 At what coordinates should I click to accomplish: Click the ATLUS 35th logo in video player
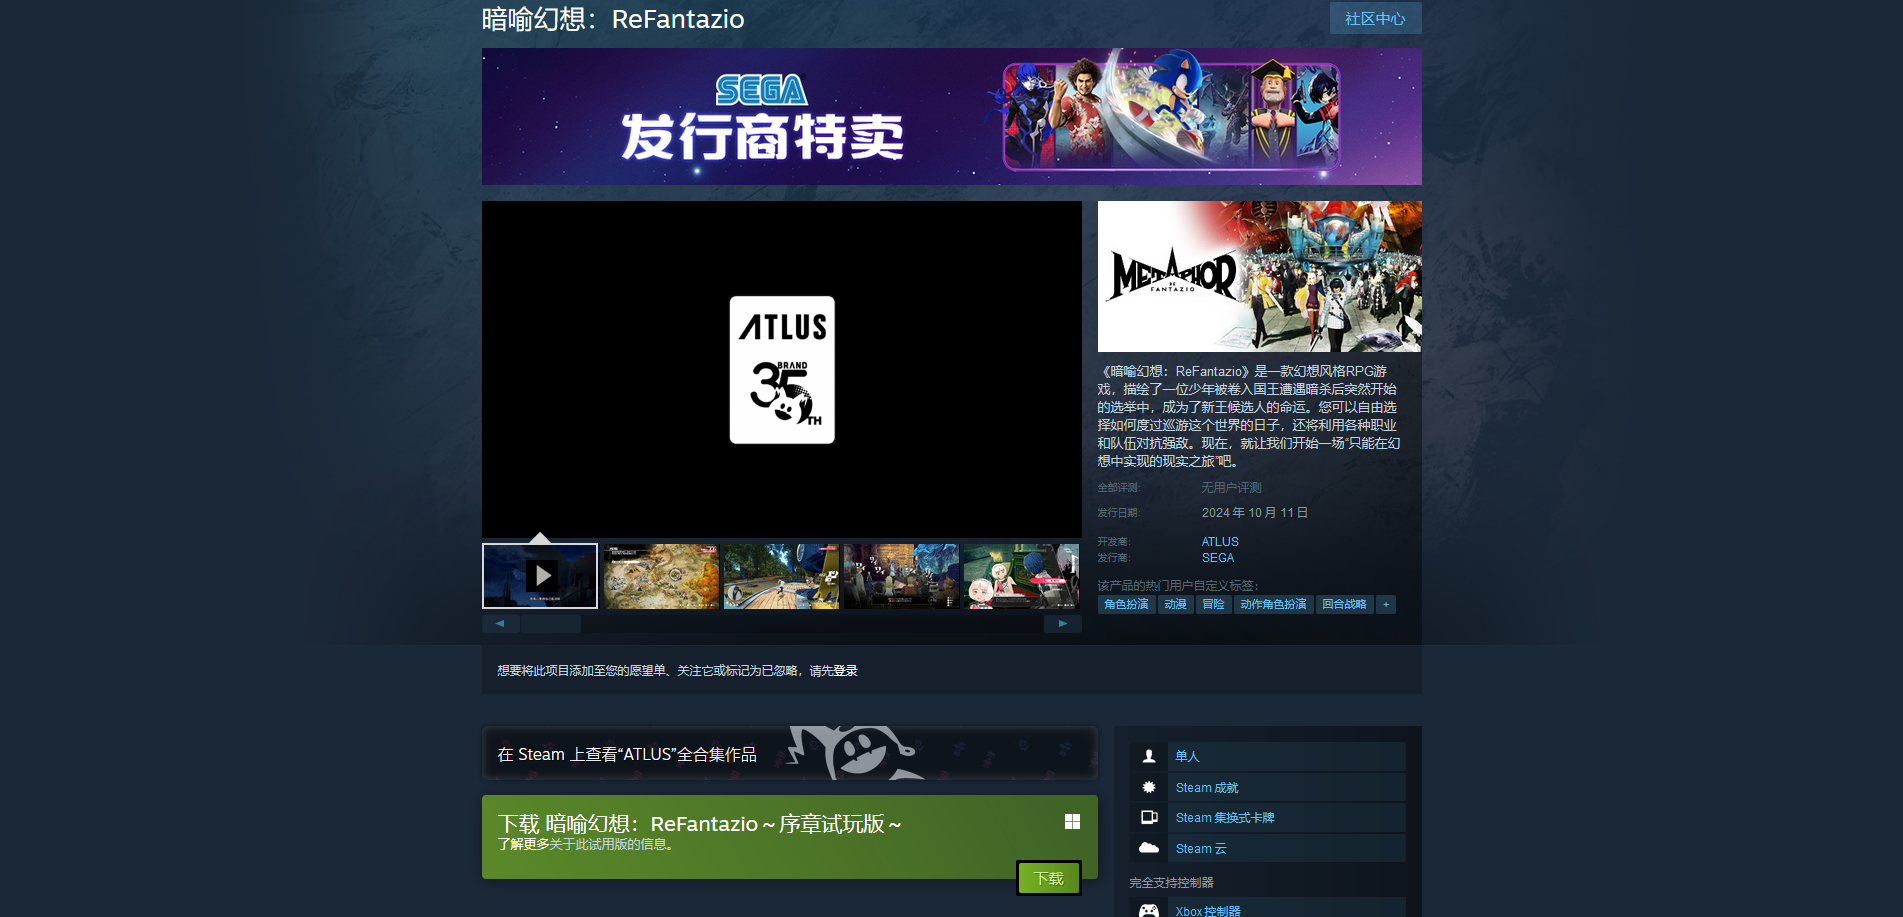(782, 370)
